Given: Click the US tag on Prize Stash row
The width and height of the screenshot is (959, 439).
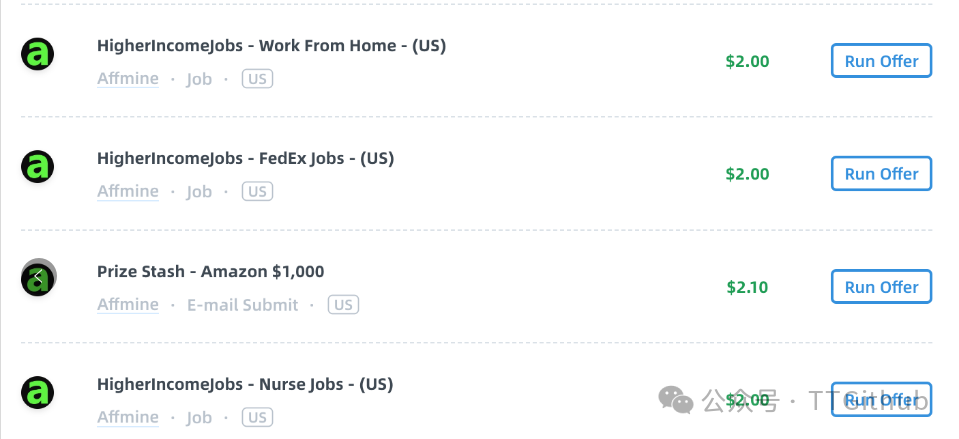Looking at the screenshot, I should [343, 304].
